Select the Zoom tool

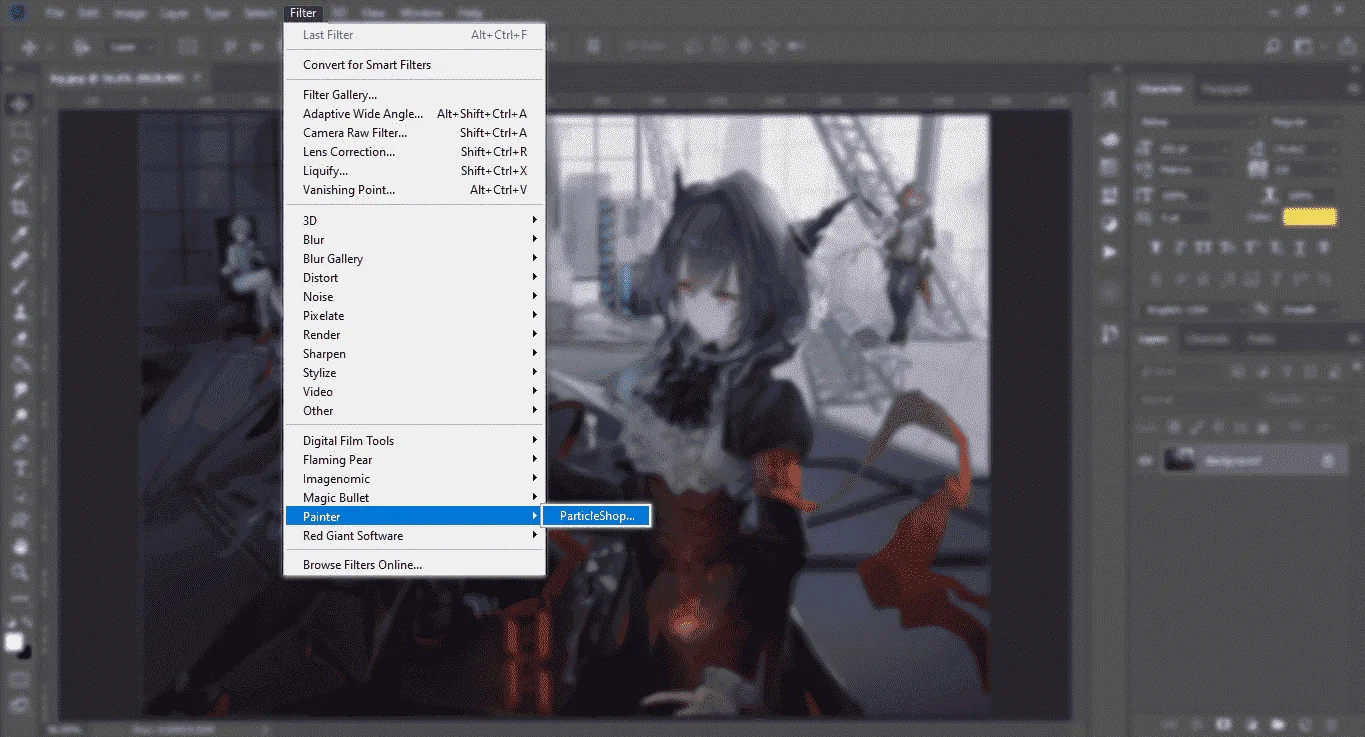click(19, 572)
